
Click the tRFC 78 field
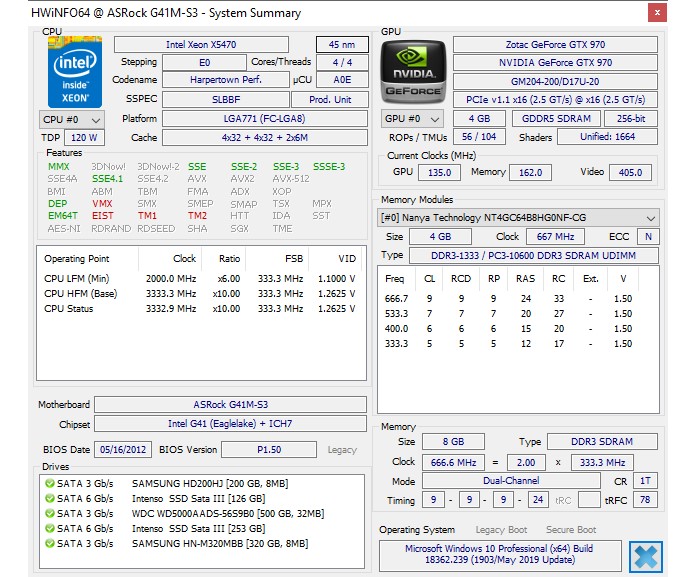[x=645, y=500]
